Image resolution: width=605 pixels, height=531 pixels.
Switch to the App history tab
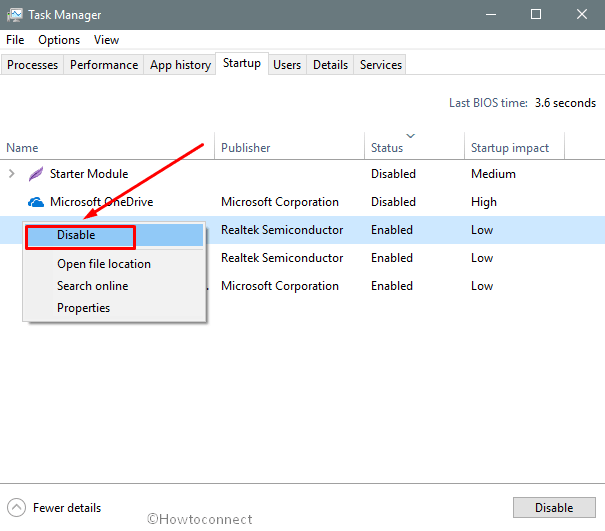(180, 65)
